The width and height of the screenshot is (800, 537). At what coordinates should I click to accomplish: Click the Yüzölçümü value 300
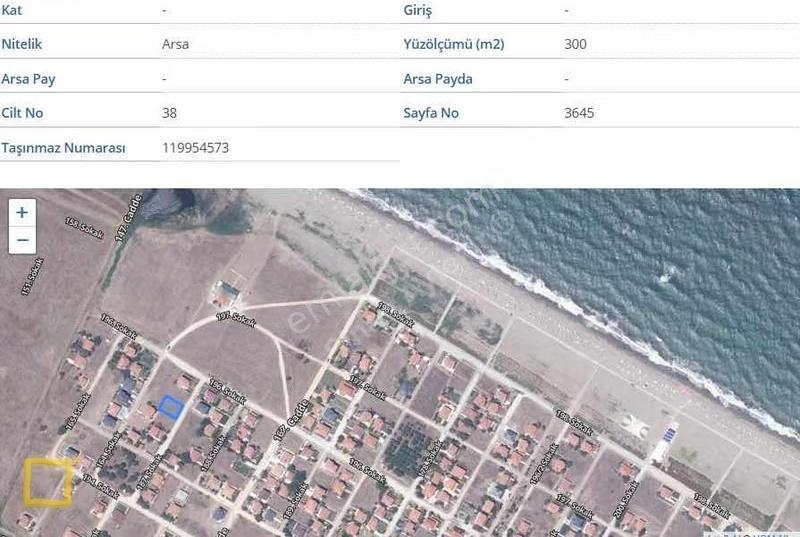point(576,44)
